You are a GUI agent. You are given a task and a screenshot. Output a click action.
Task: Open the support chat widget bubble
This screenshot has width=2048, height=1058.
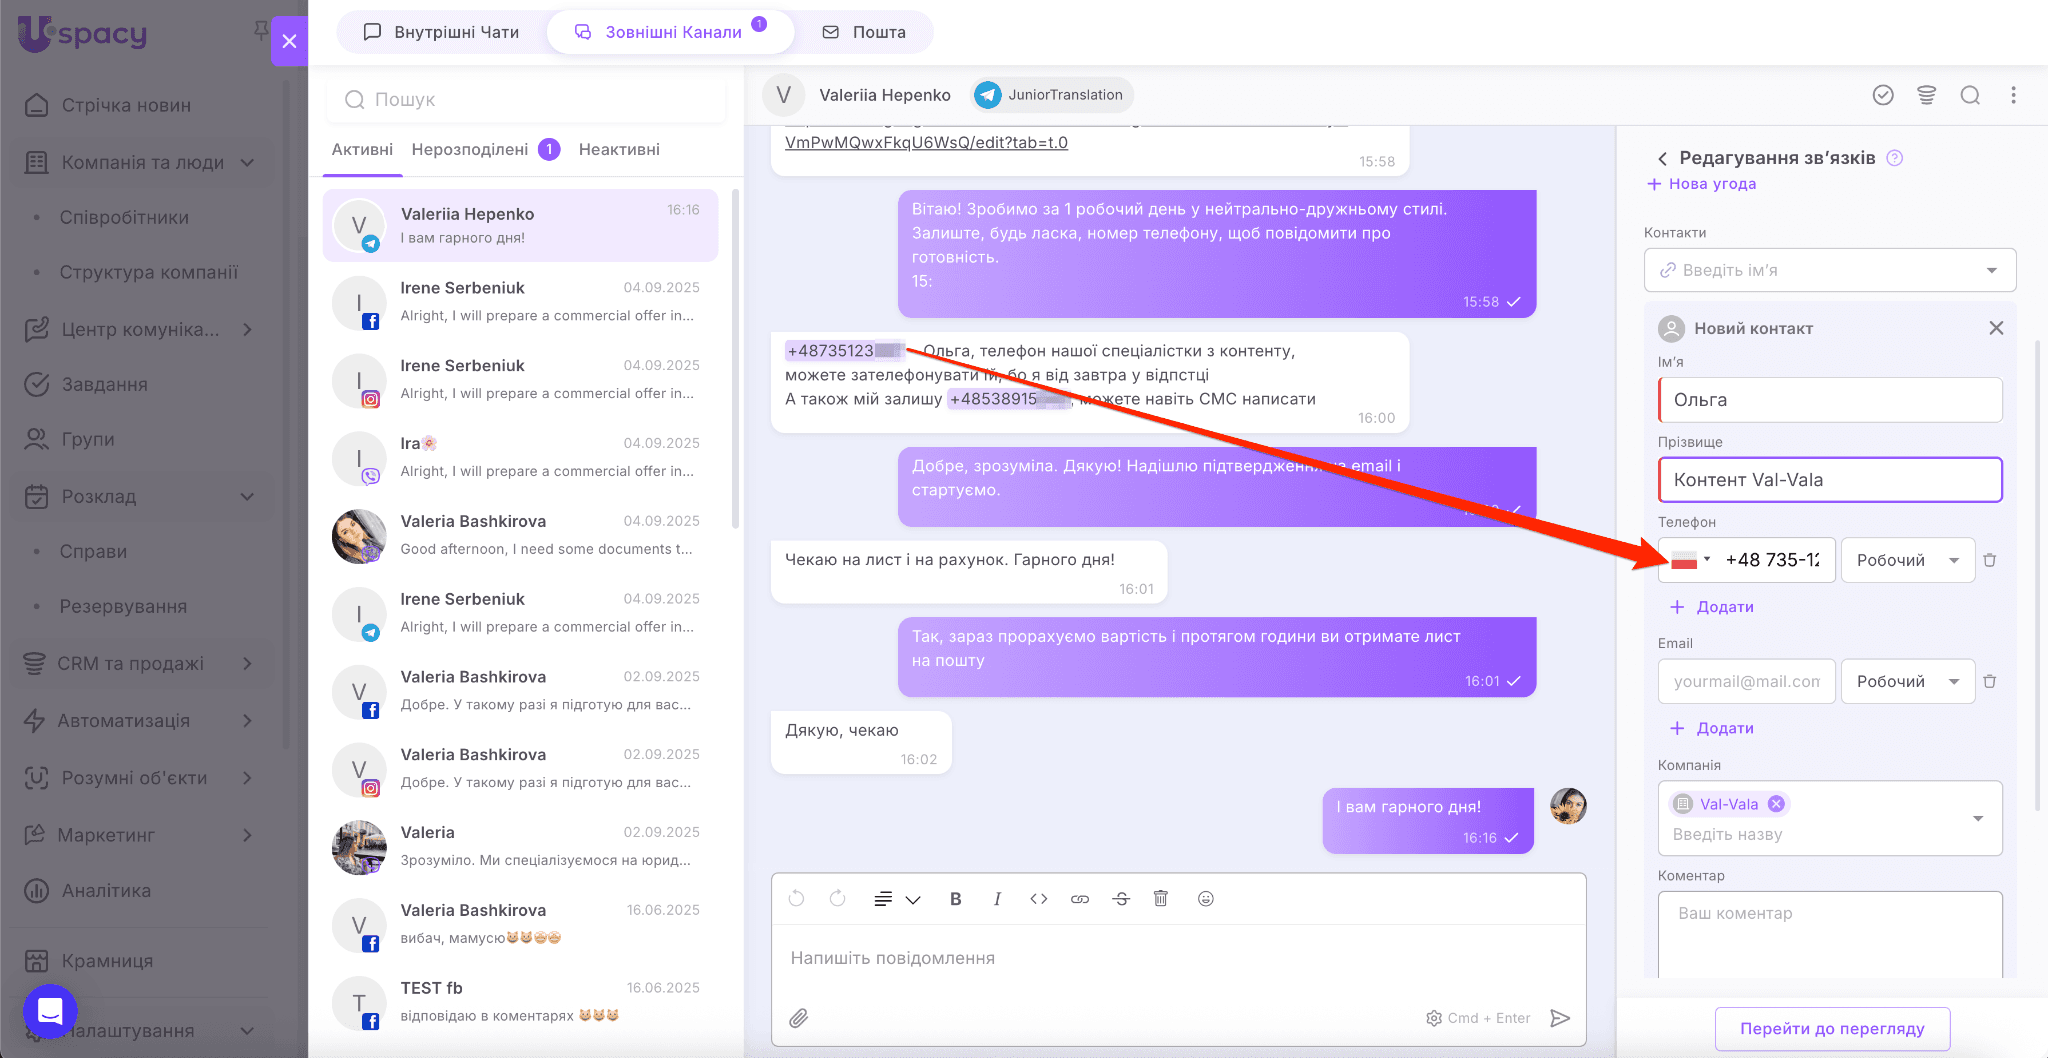(x=50, y=1010)
